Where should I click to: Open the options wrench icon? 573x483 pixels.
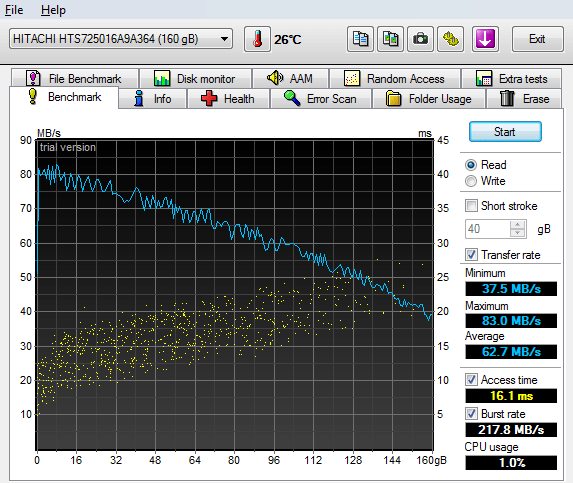tap(451, 39)
